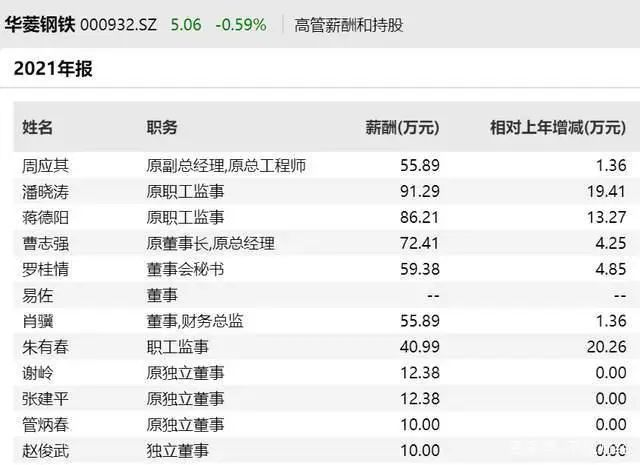The image size is (640, 465).
Task: Click the 谢岭 name cell
Action: pyautogui.click(x=38, y=373)
